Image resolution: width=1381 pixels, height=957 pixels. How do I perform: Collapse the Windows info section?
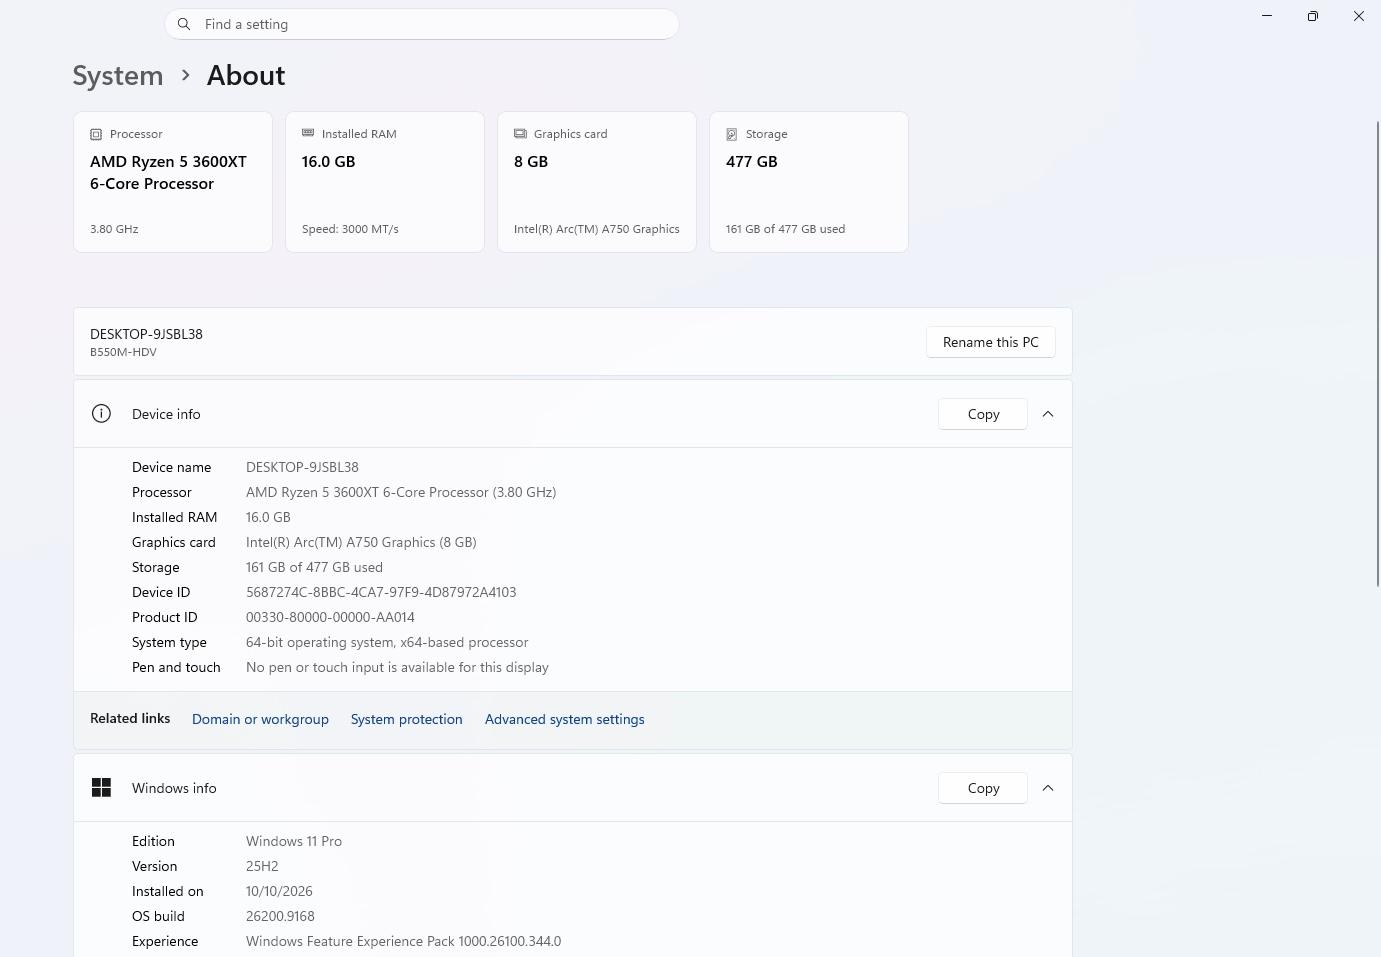(1048, 788)
